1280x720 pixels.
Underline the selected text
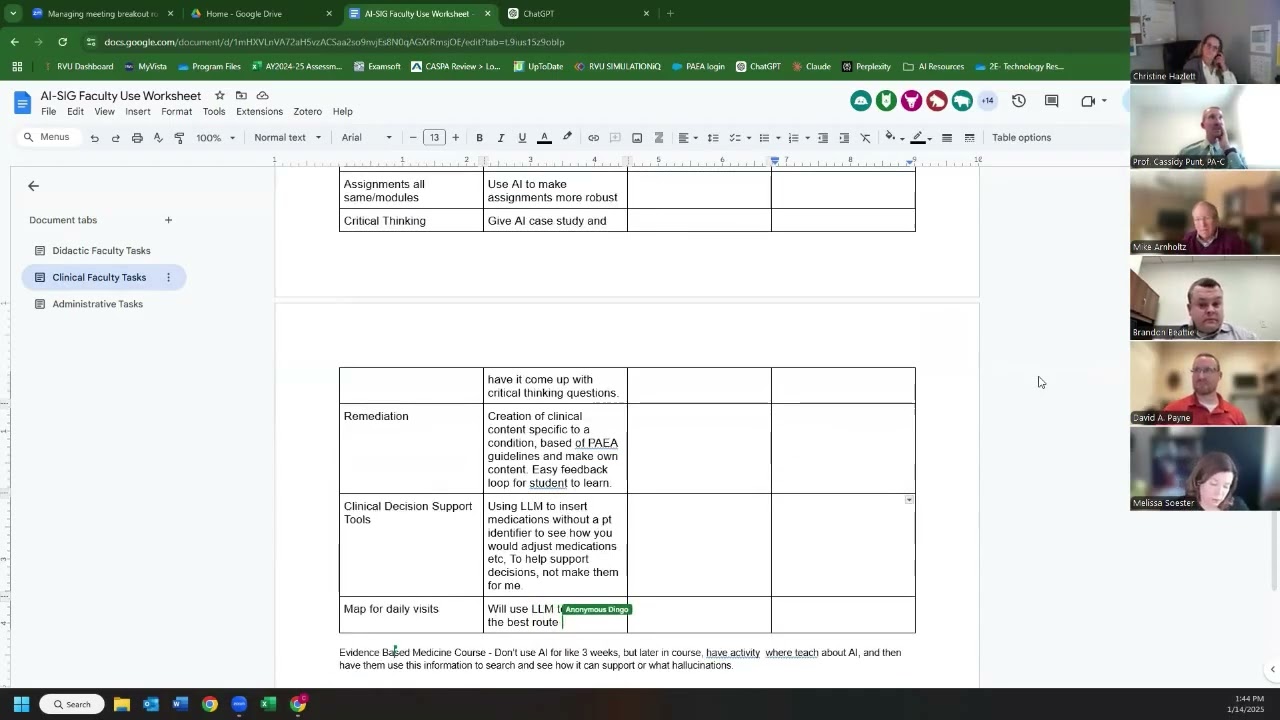[x=522, y=138]
